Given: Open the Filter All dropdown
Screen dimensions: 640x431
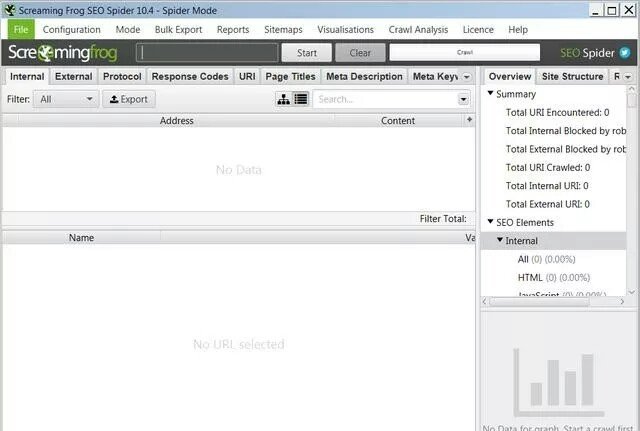Looking at the screenshot, I should [x=66, y=99].
